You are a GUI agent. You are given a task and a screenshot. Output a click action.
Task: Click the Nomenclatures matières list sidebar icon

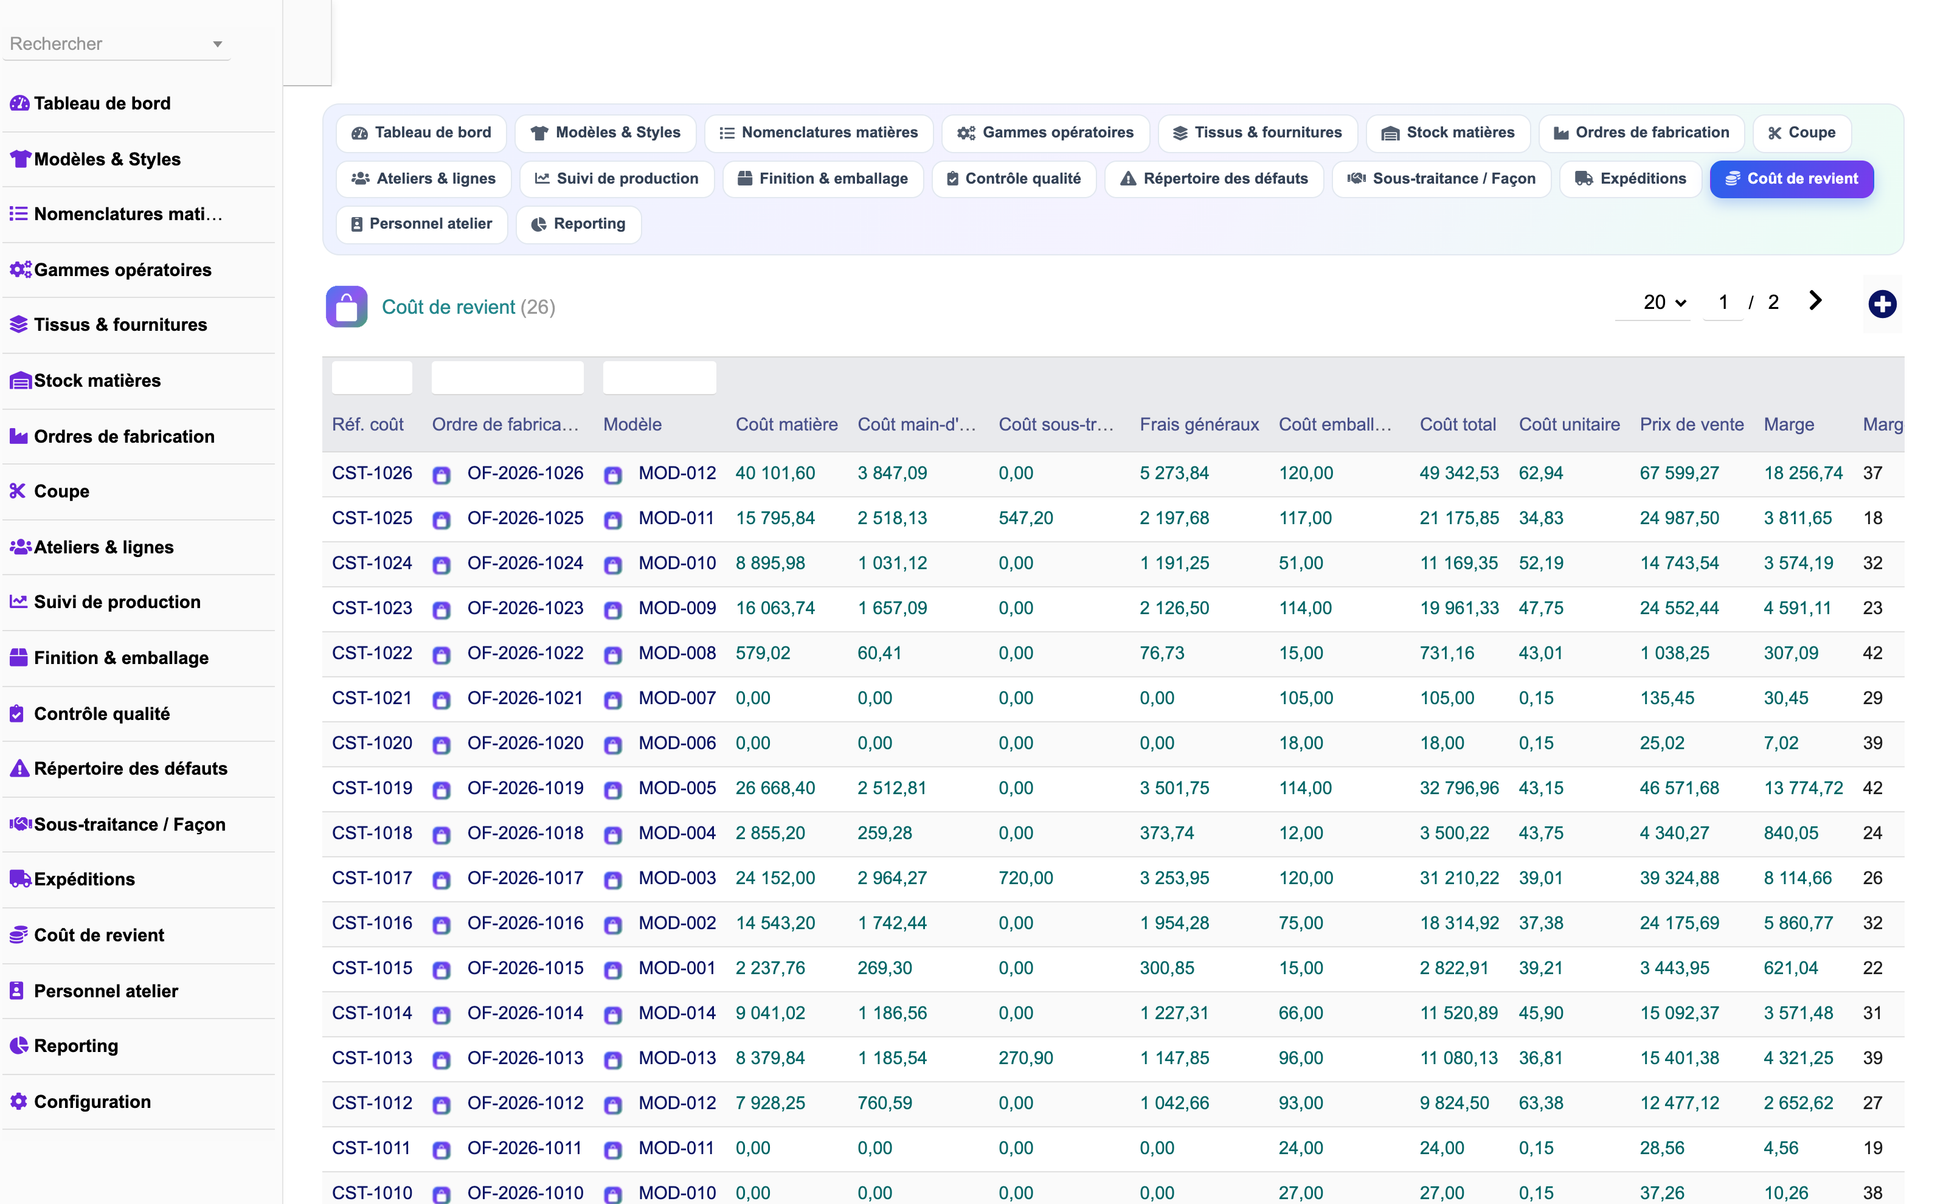(x=19, y=214)
